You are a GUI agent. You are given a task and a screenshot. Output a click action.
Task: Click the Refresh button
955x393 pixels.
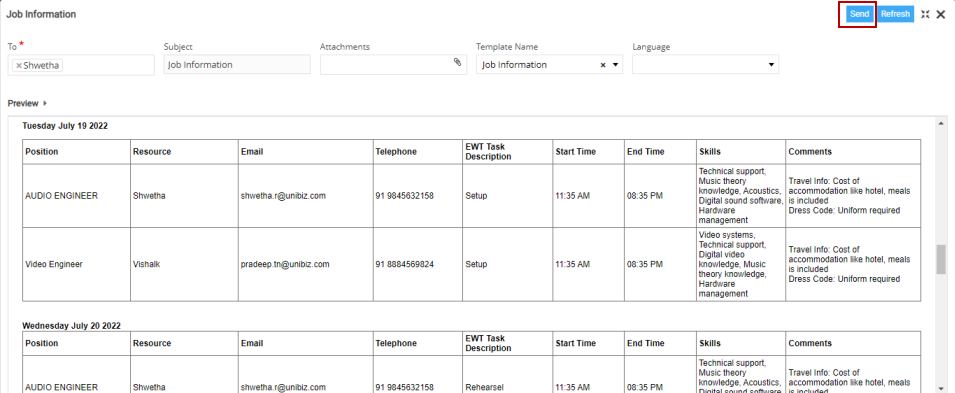(895, 14)
